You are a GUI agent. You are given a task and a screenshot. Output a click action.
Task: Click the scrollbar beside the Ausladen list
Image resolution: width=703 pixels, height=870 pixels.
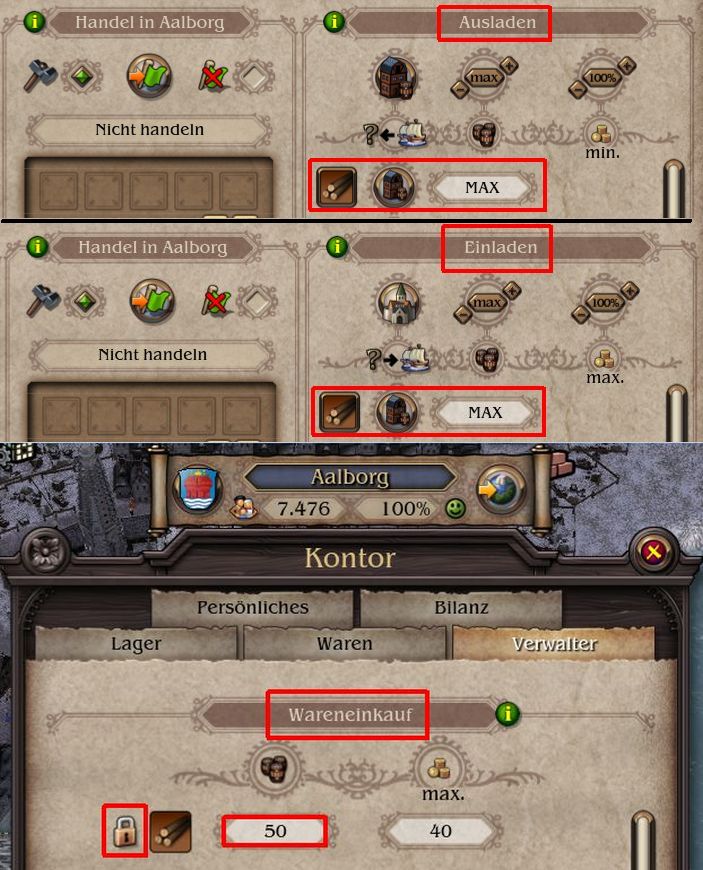[x=674, y=189]
